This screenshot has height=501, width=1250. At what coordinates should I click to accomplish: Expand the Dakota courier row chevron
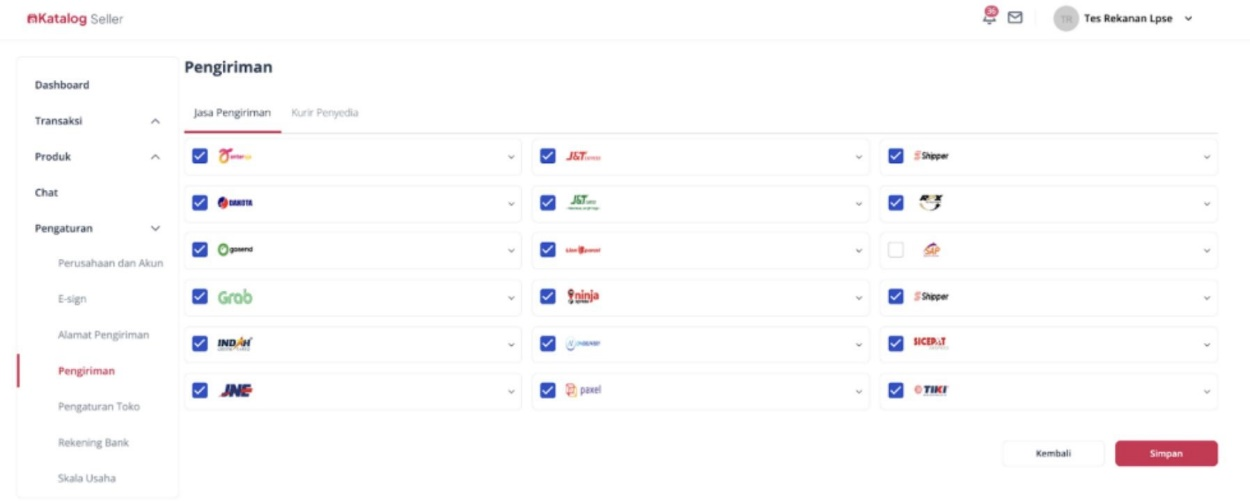[x=511, y=204]
